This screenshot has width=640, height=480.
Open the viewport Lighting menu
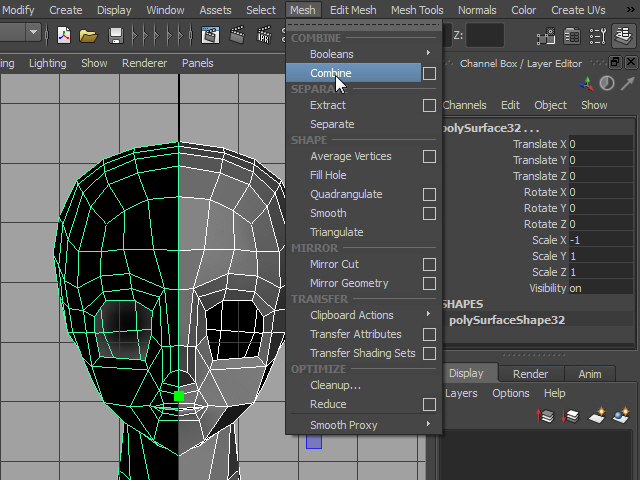47,63
